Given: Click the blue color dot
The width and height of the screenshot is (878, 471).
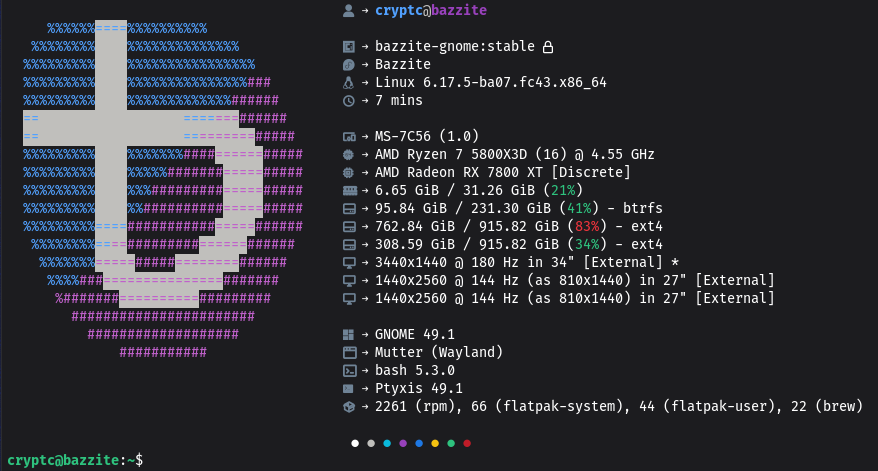Looking at the screenshot, I should click(419, 443).
